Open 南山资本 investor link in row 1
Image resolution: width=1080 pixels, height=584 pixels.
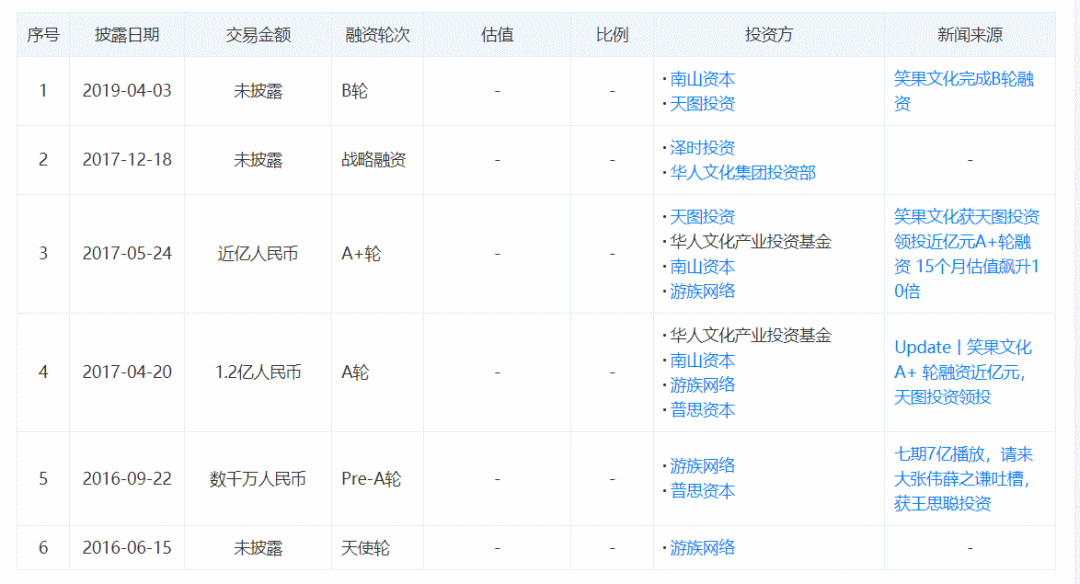(702, 79)
